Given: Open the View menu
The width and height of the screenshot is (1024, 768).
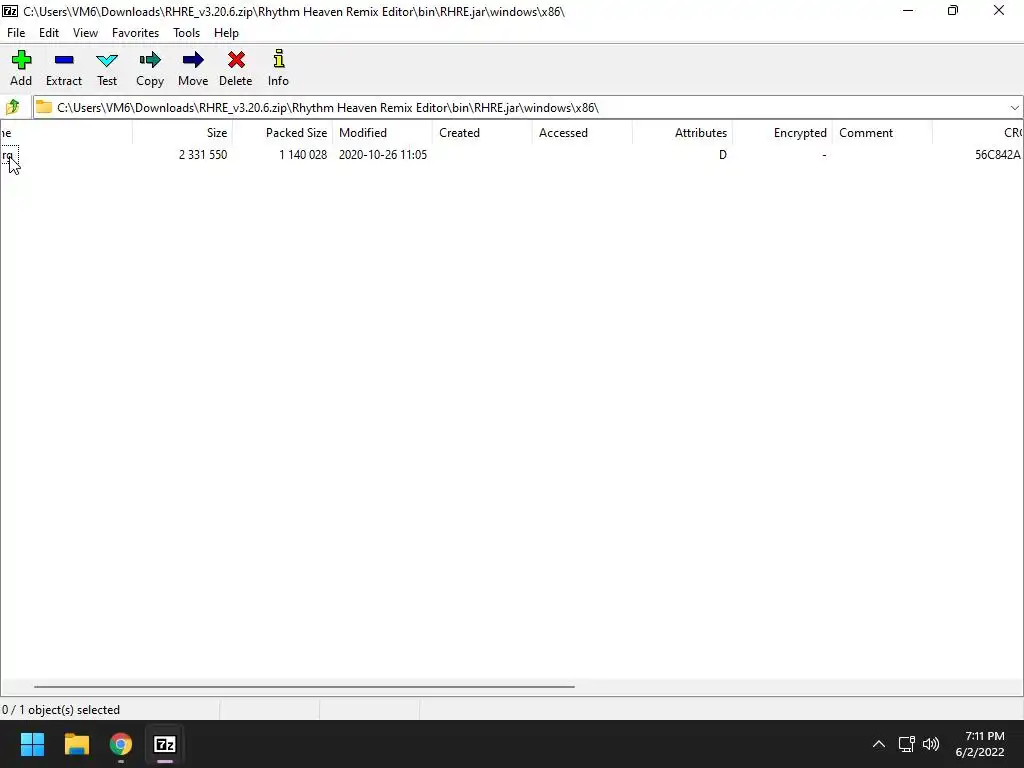Looking at the screenshot, I should (x=86, y=33).
